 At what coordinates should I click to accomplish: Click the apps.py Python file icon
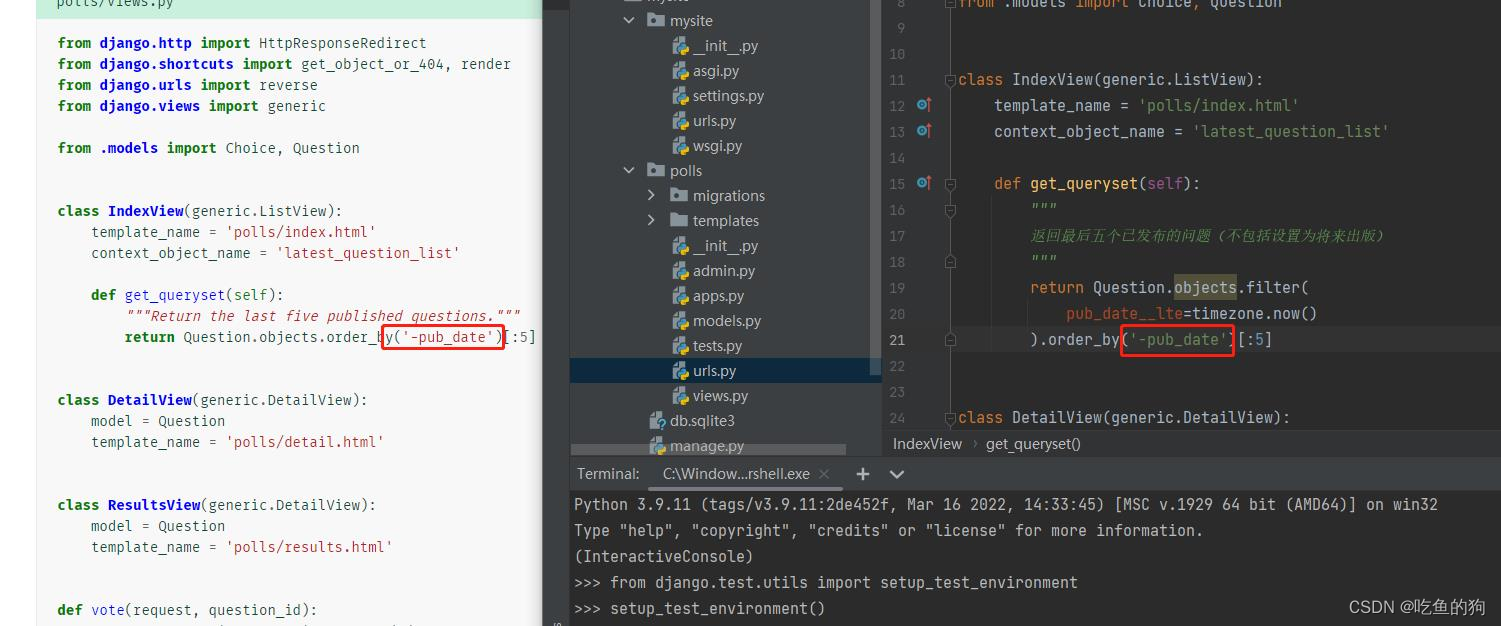click(680, 295)
